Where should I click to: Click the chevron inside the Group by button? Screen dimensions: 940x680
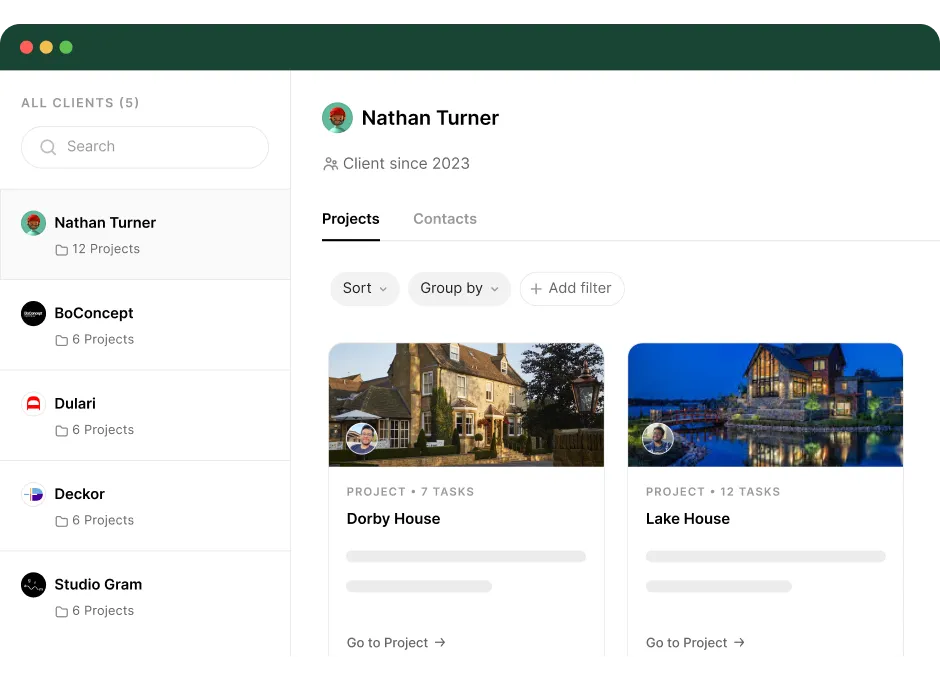[495, 289]
